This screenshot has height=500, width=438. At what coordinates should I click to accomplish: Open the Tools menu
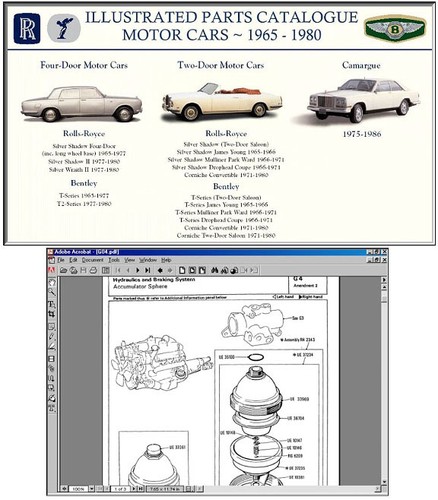pos(114,260)
